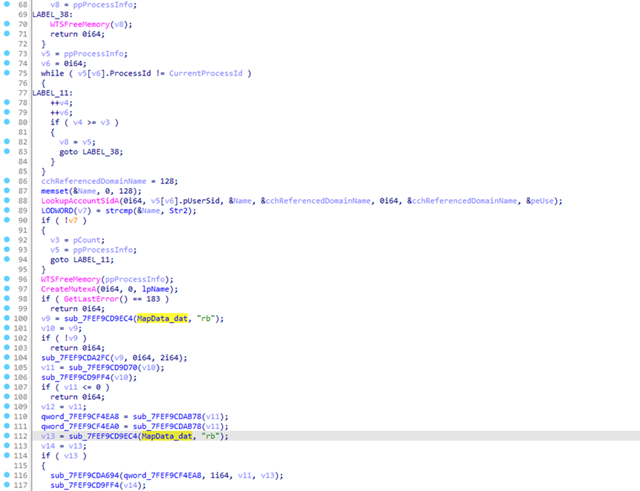Viewport: 640px width, 491px height.
Task: Click CurrentProcessId in the while condition
Action: click(x=206, y=73)
